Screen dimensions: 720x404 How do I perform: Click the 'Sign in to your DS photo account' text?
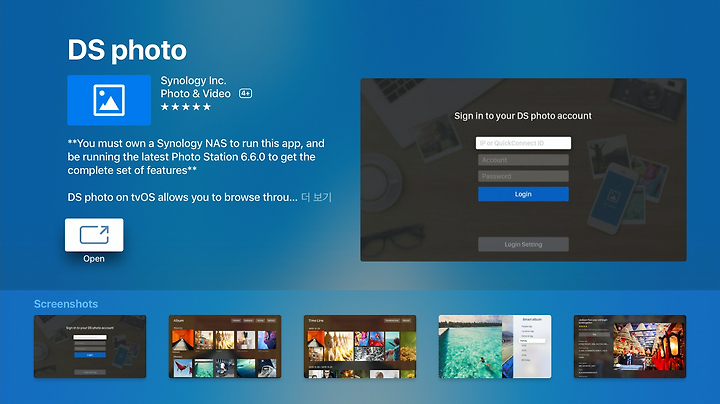(523, 116)
